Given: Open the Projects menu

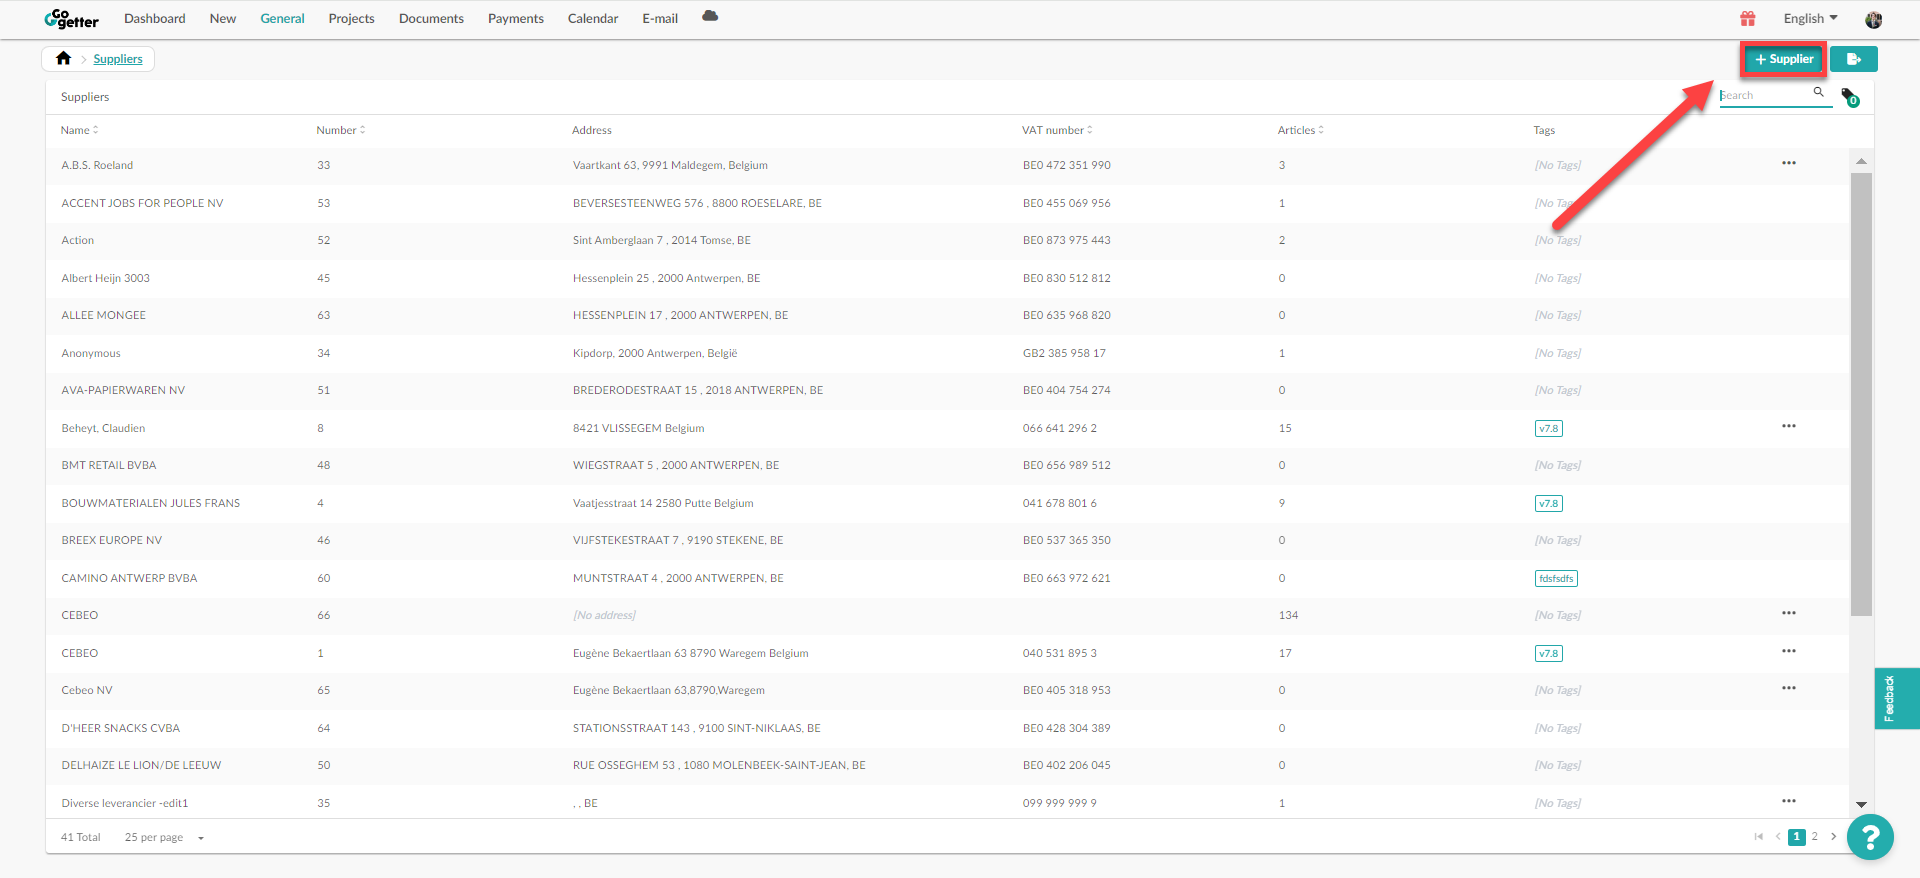Looking at the screenshot, I should [351, 19].
